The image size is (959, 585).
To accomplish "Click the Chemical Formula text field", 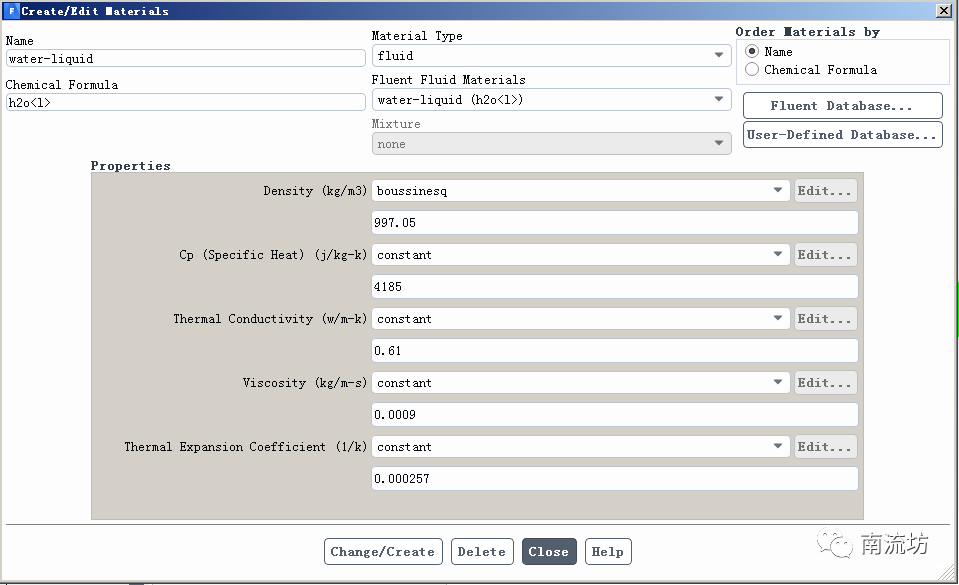I will (185, 103).
